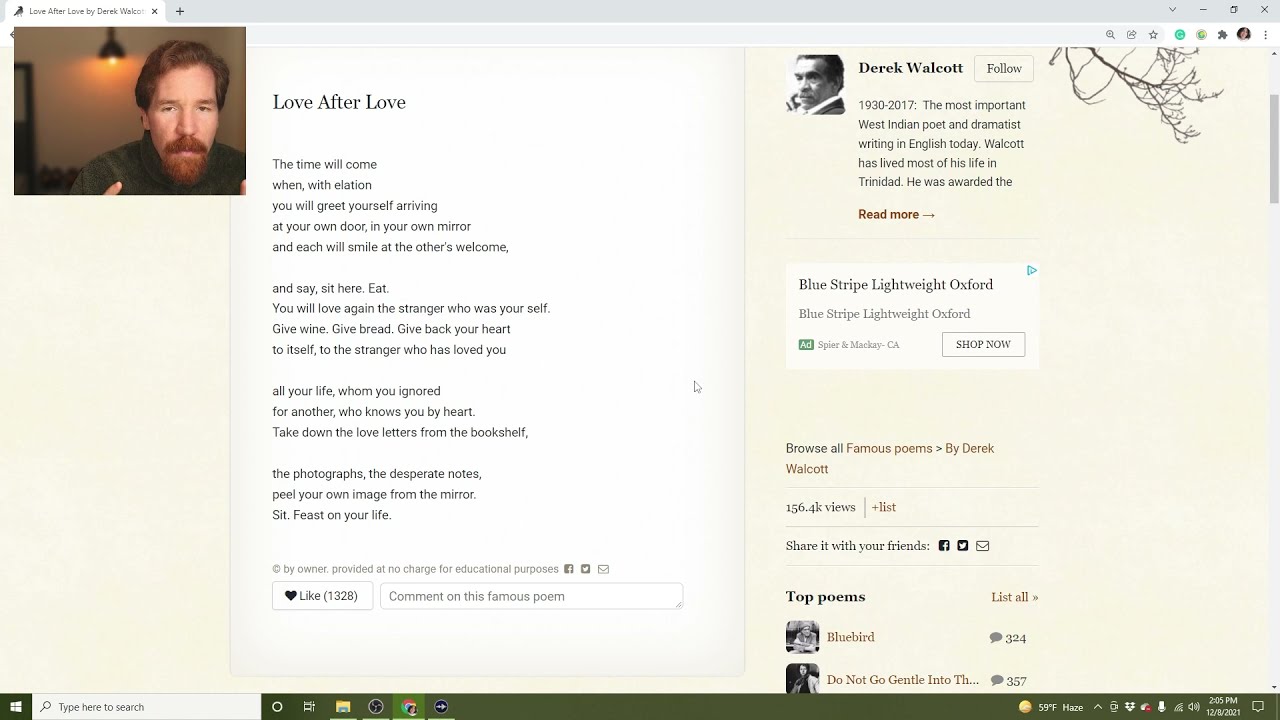
Task: Like the poem with the heart button
Action: tap(322, 596)
